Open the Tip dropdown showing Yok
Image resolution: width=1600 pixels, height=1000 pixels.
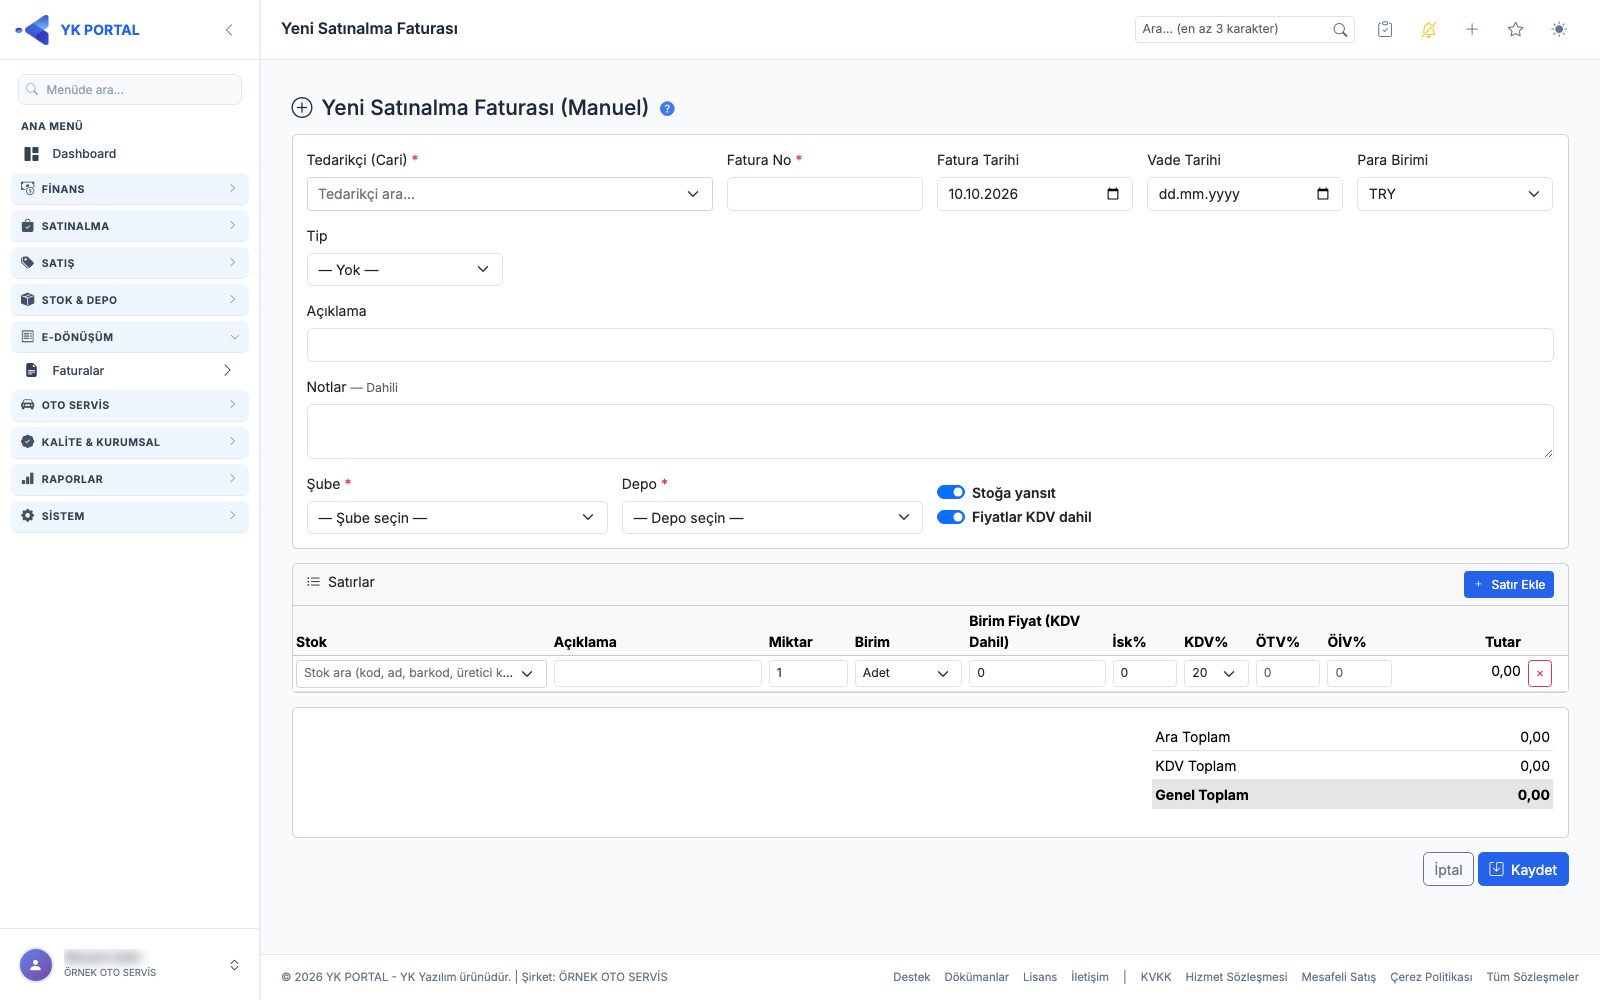[x=405, y=270]
